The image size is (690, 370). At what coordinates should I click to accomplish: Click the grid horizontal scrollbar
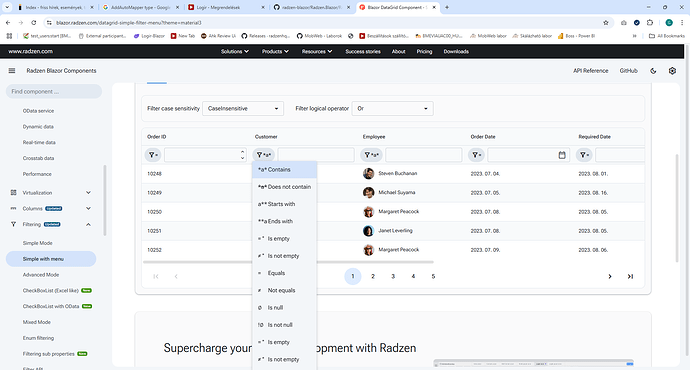[x=288, y=262]
